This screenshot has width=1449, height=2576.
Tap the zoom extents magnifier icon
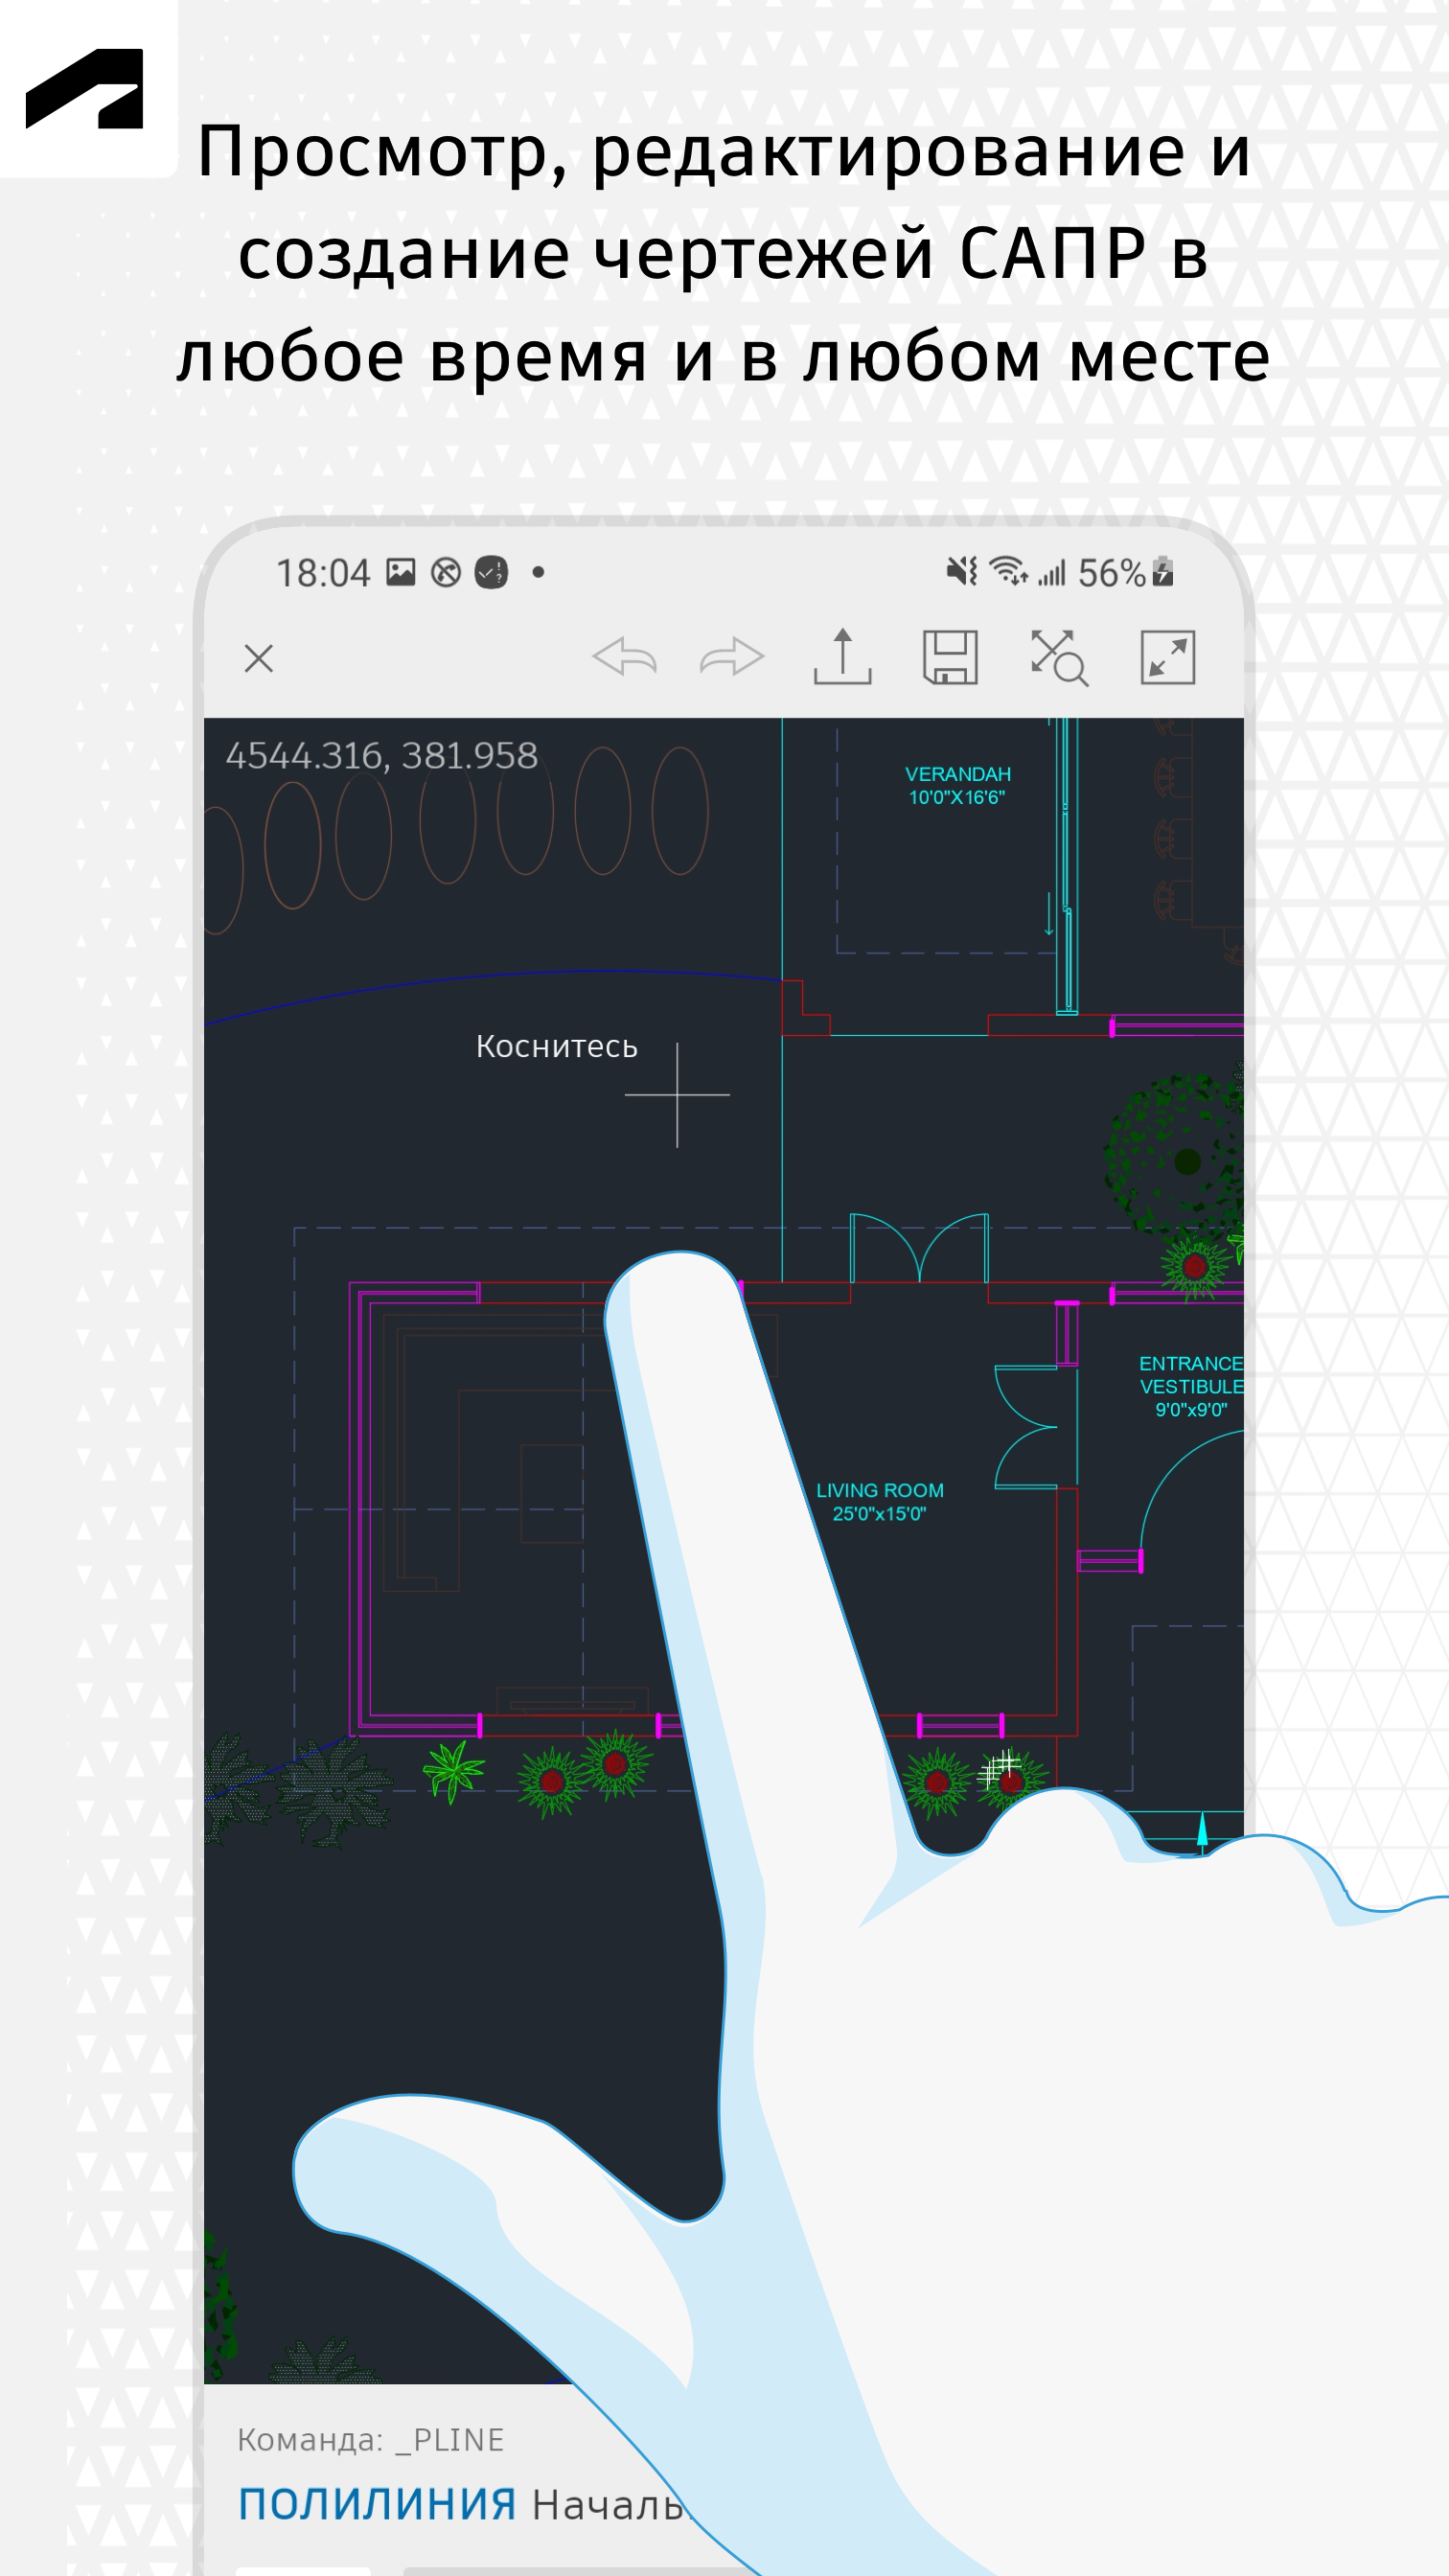(x=1059, y=657)
